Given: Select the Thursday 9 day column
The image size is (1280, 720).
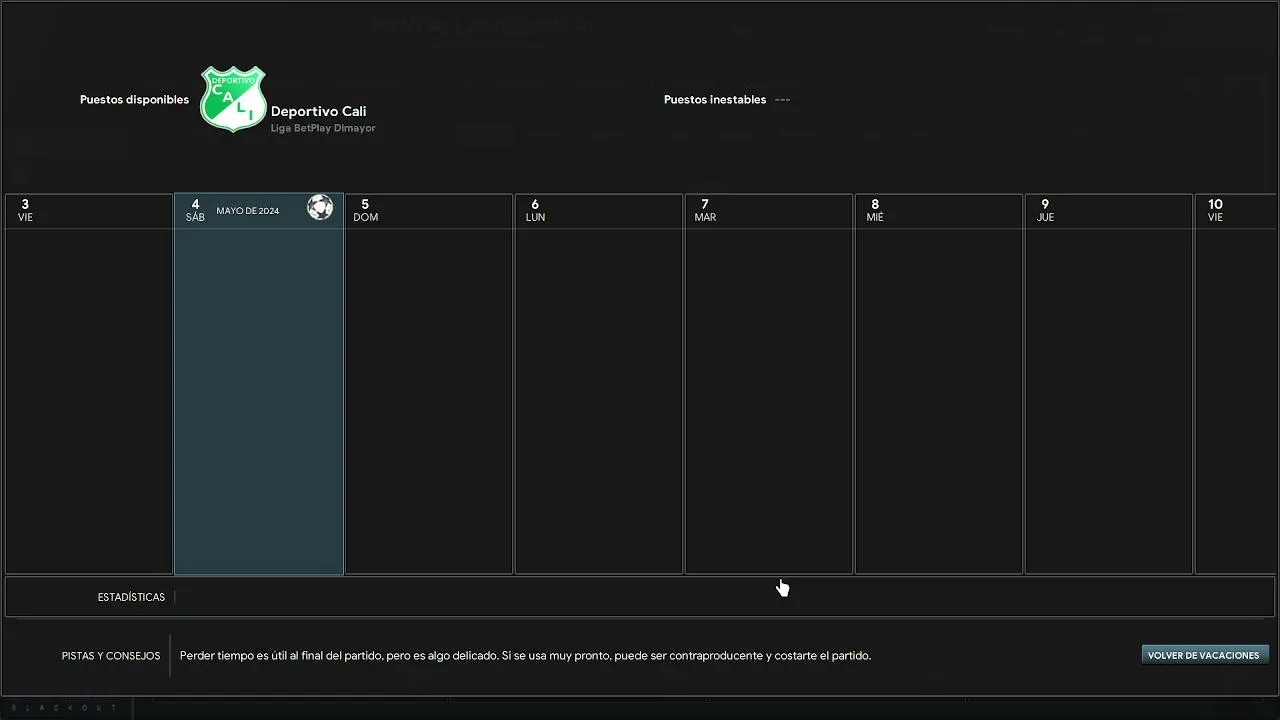Looking at the screenshot, I should (x=1109, y=384).
